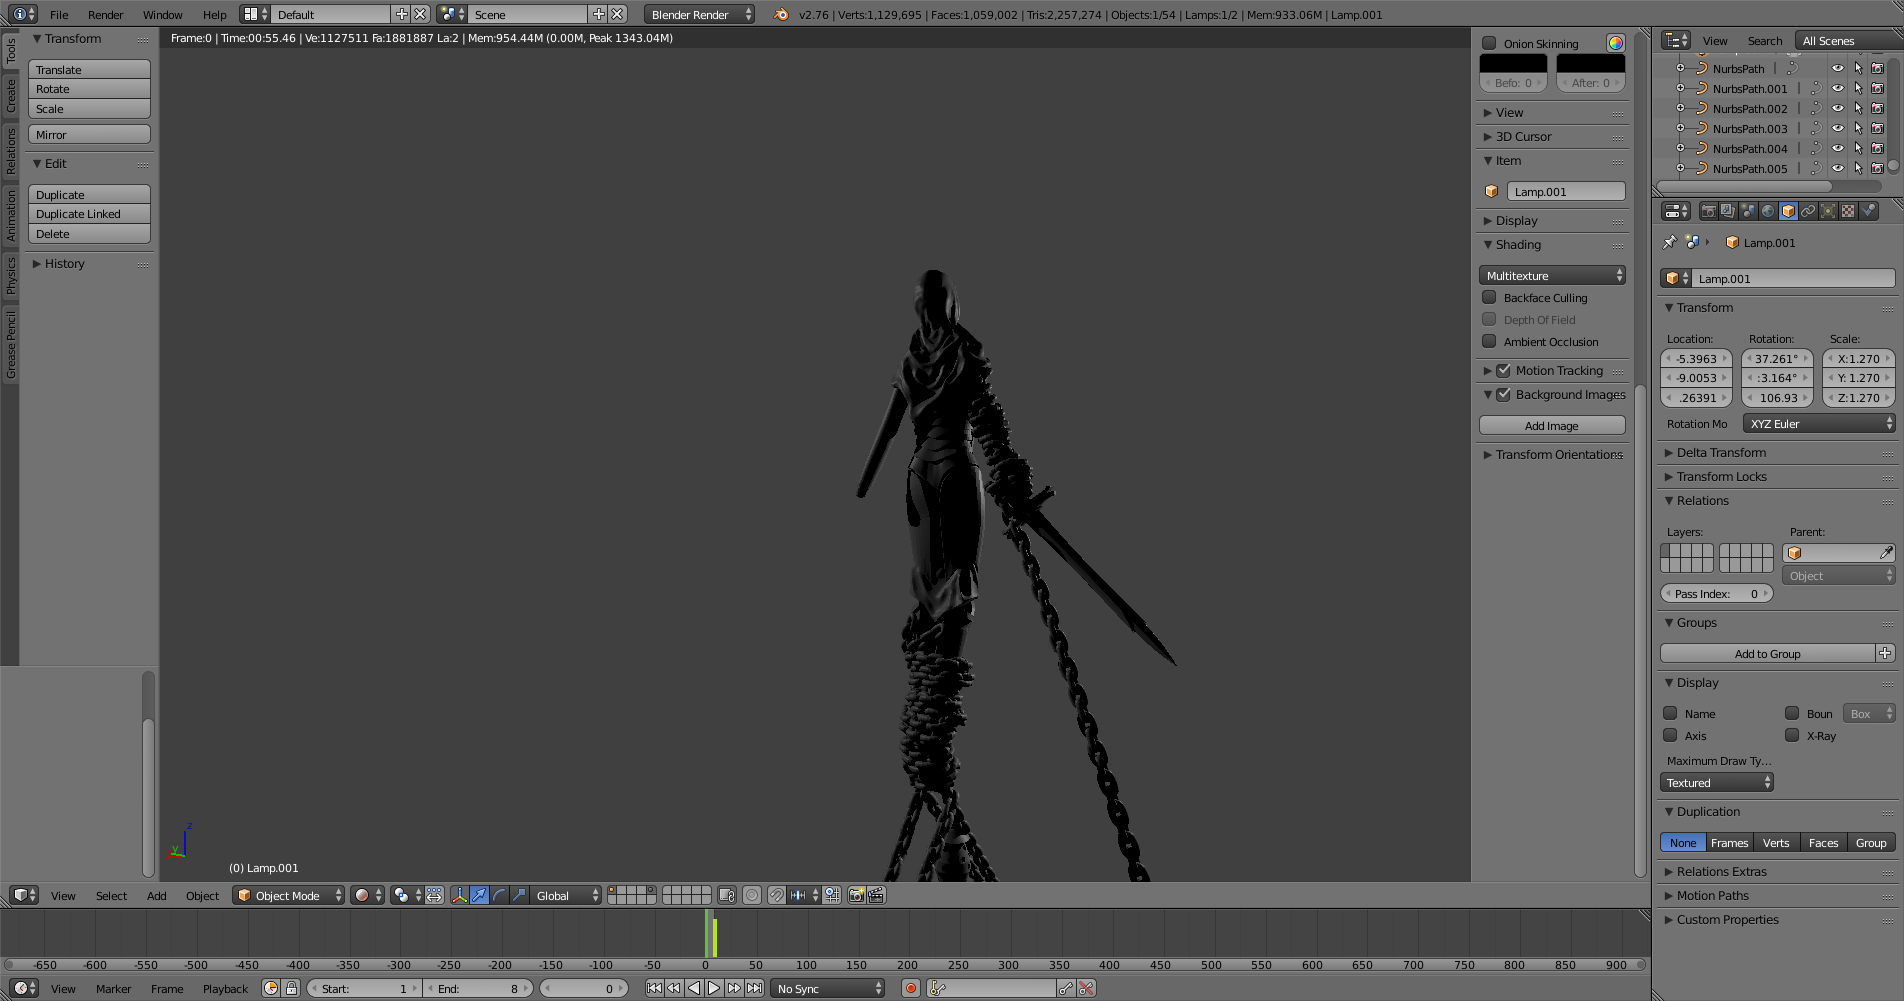The image size is (1904, 1001).
Task: Open the Object Mode dropdown
Action: click(x=288, y=895)
